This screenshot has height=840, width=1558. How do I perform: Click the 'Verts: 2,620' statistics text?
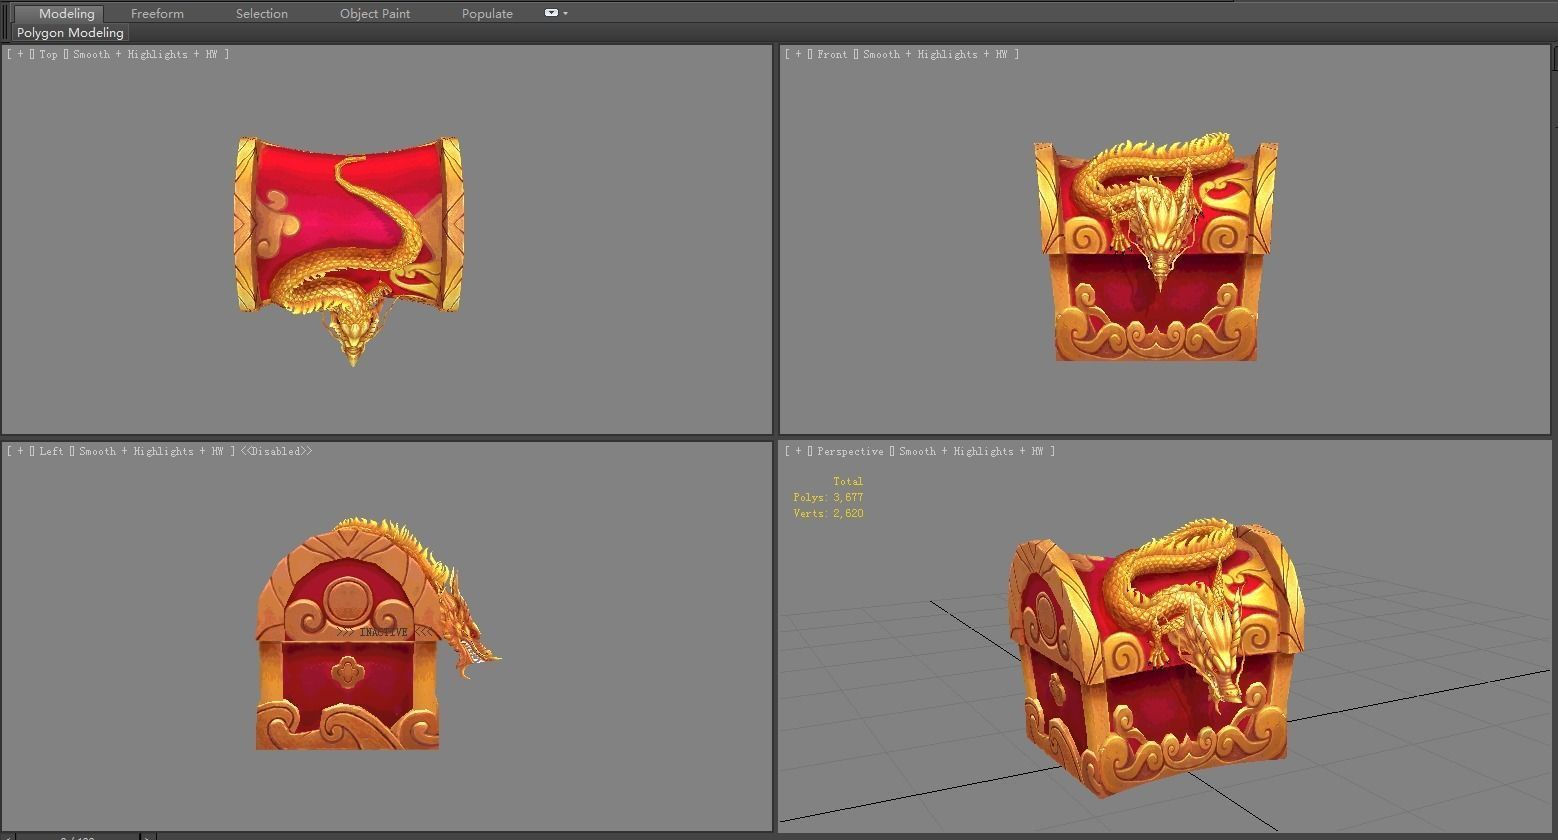coord(828,513)
